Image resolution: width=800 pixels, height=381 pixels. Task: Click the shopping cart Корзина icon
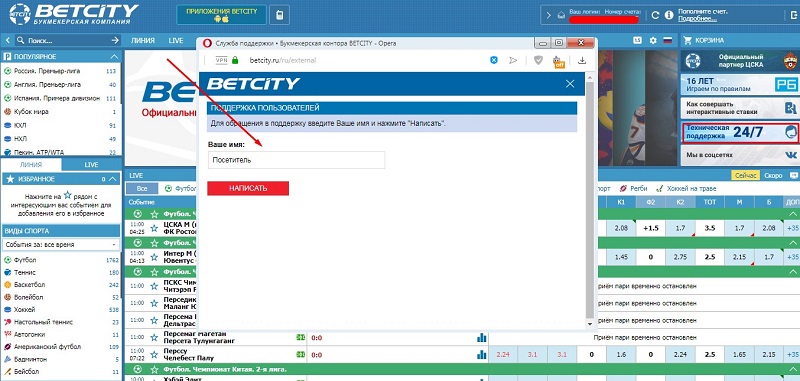coord(687,40)
